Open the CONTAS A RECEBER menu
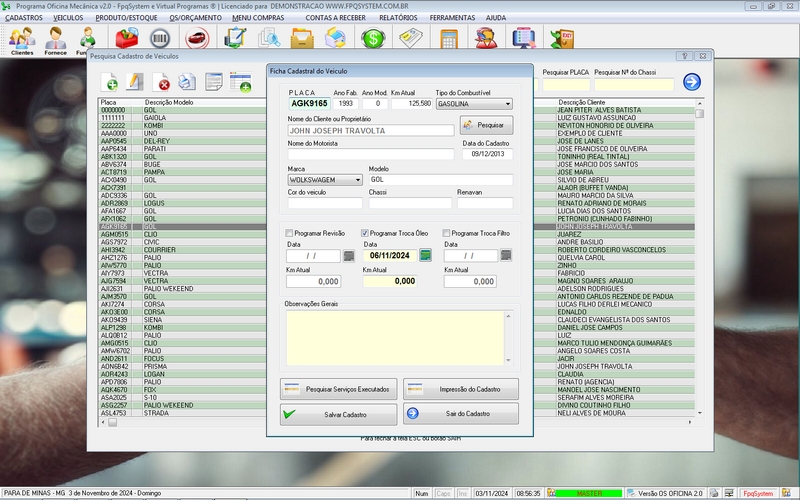800x500 pixels. tap(336, 17)
